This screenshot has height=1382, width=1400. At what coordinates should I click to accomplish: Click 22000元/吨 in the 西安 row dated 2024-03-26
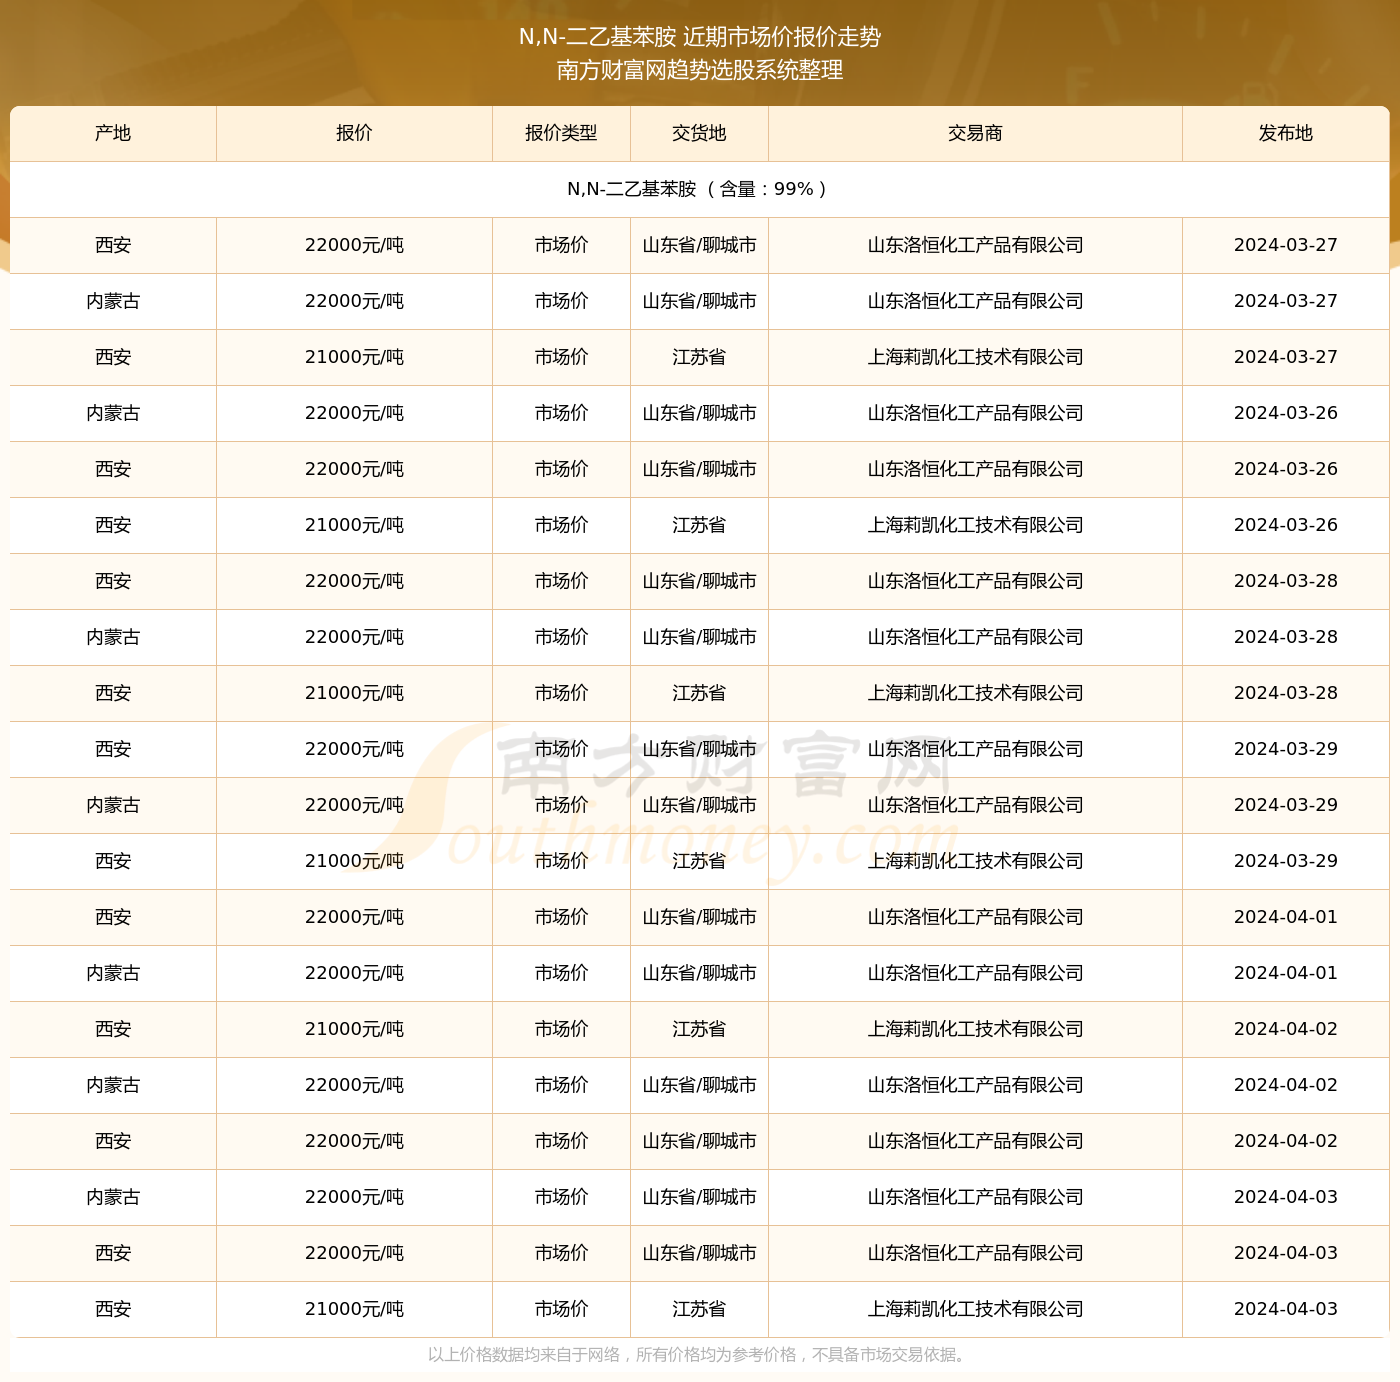point(354,469)
